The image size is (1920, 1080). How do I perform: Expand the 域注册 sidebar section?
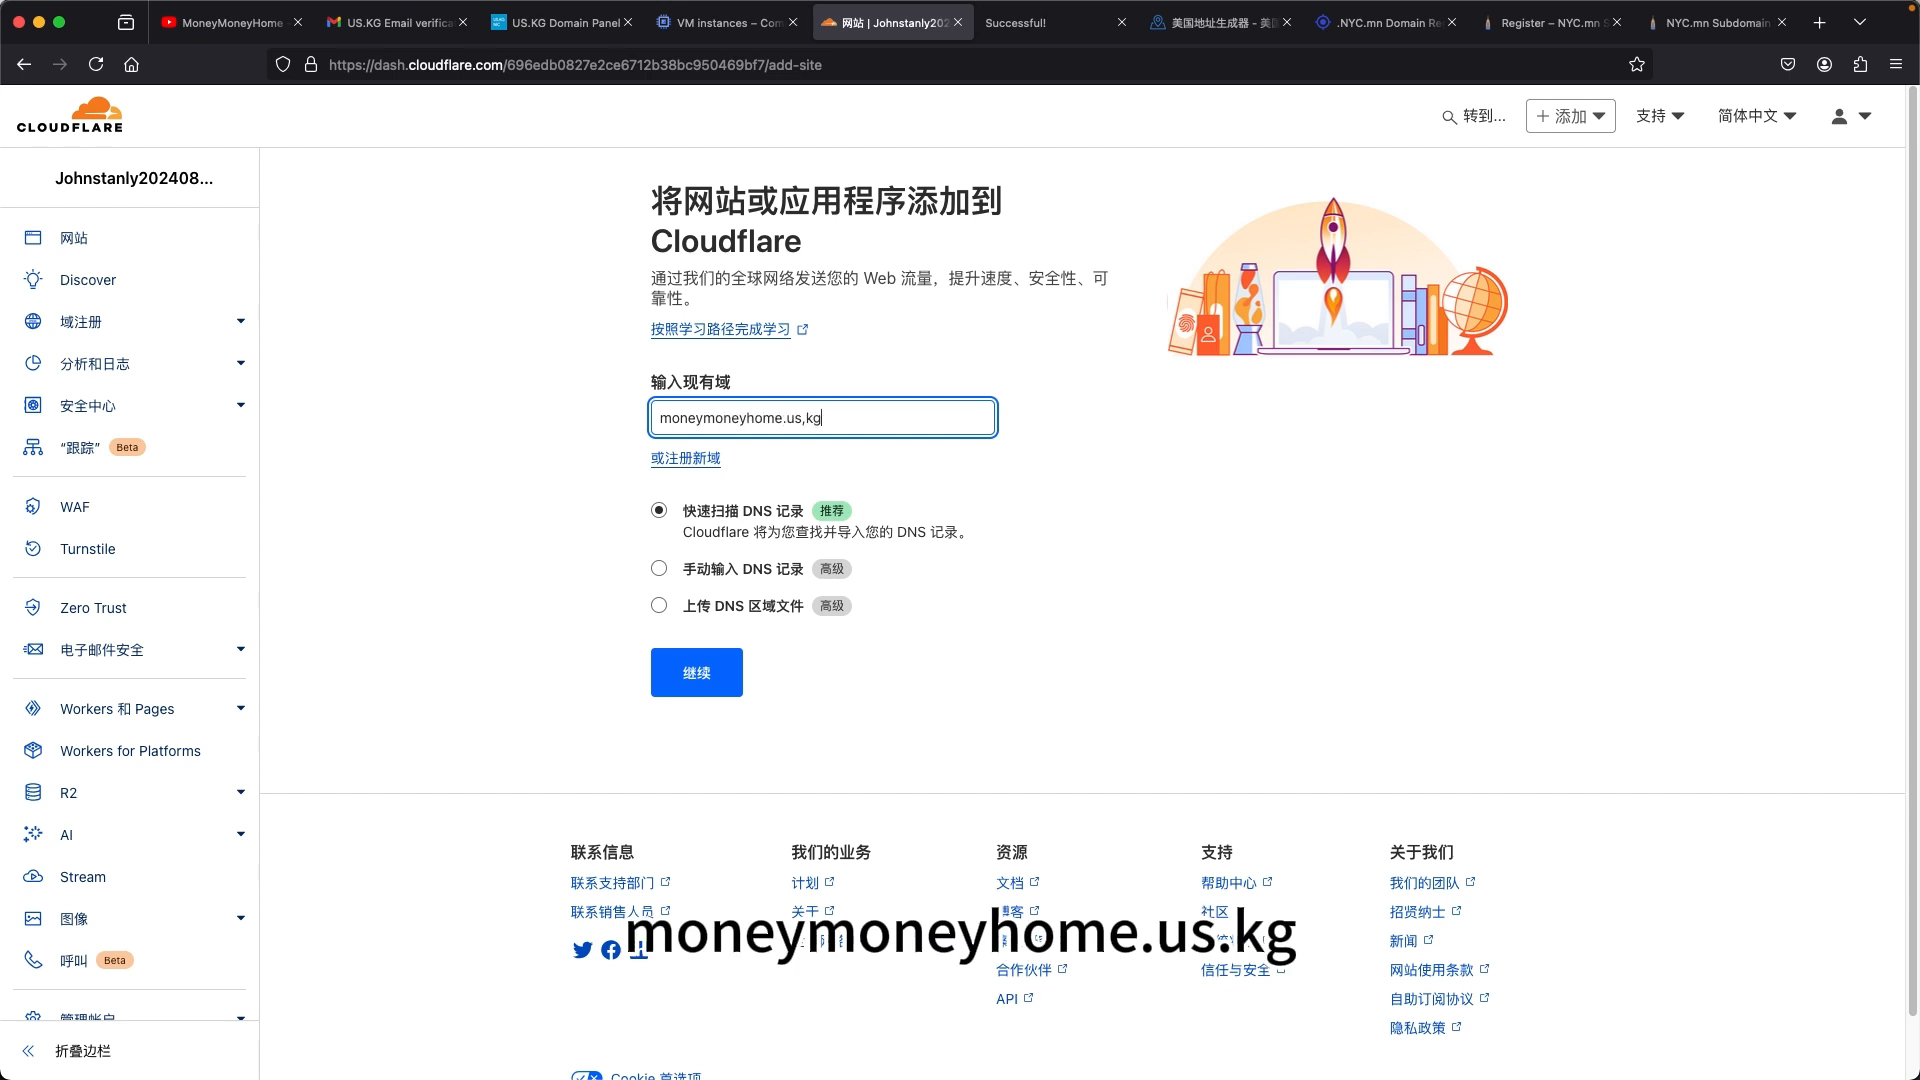coord(241,321)
